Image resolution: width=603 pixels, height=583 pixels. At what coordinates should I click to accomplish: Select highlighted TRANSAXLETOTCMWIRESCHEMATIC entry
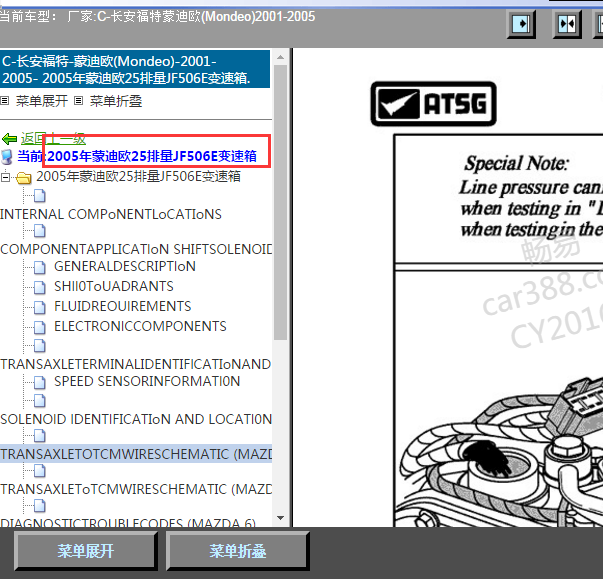[136, 454]
